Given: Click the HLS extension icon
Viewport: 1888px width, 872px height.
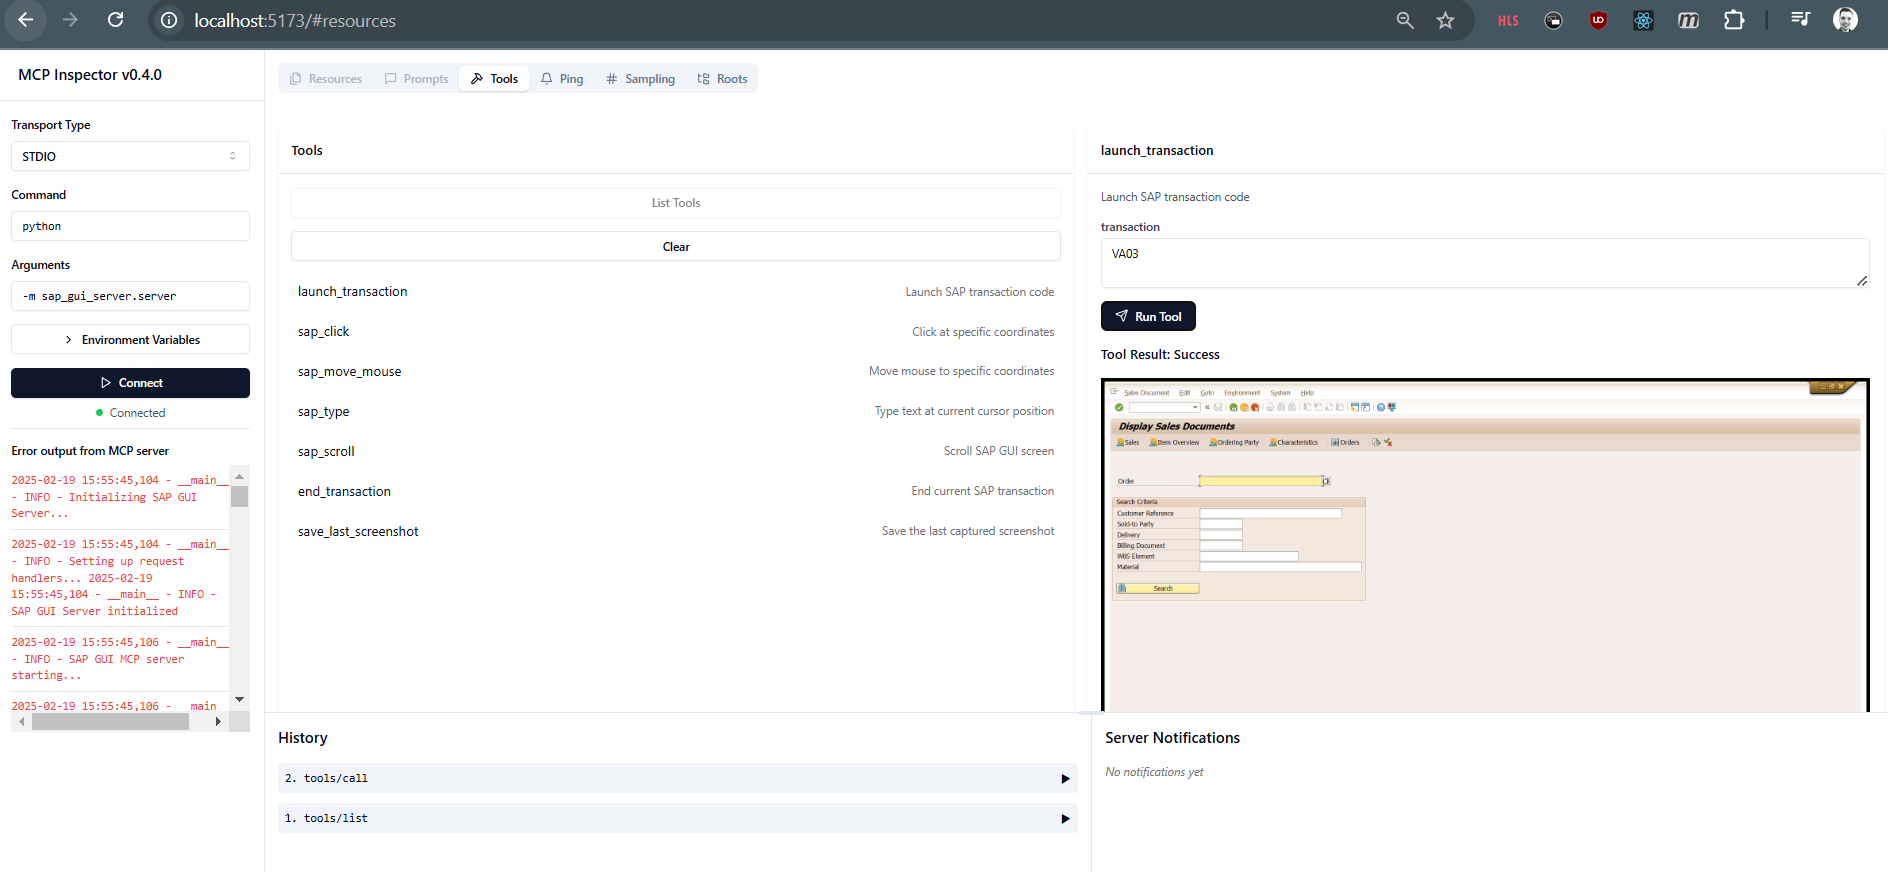Looking at the screenshot, I should tap(1508, 20).
